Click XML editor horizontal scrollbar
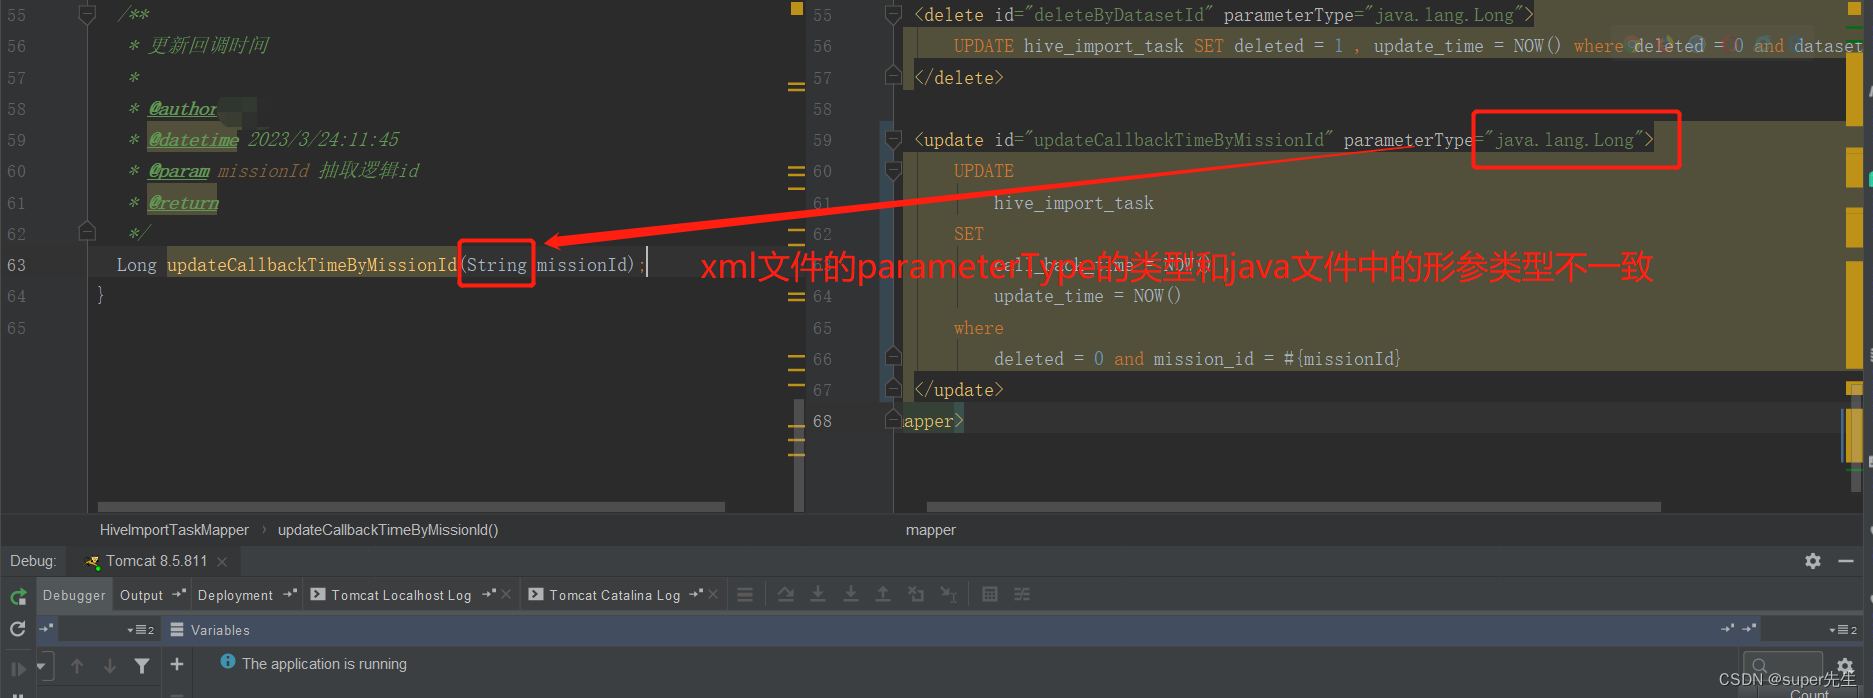Screen dimensions: 1873x698 [x=1294, y=507]
